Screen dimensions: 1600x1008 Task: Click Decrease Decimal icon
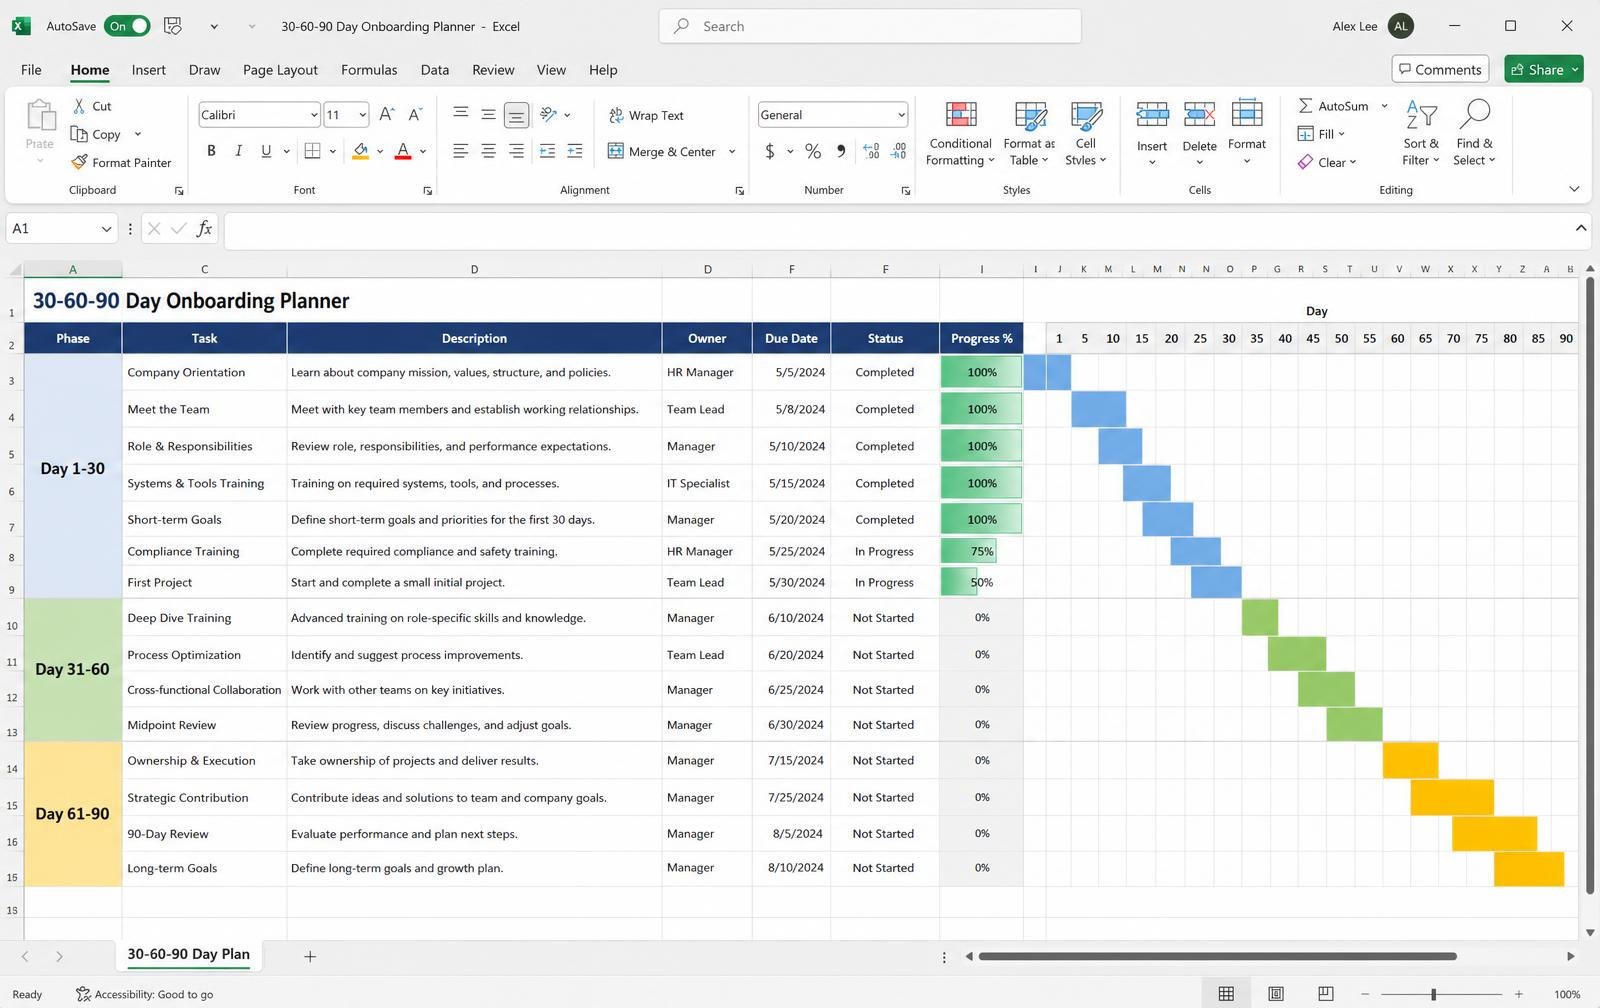(x=899, y=151)
